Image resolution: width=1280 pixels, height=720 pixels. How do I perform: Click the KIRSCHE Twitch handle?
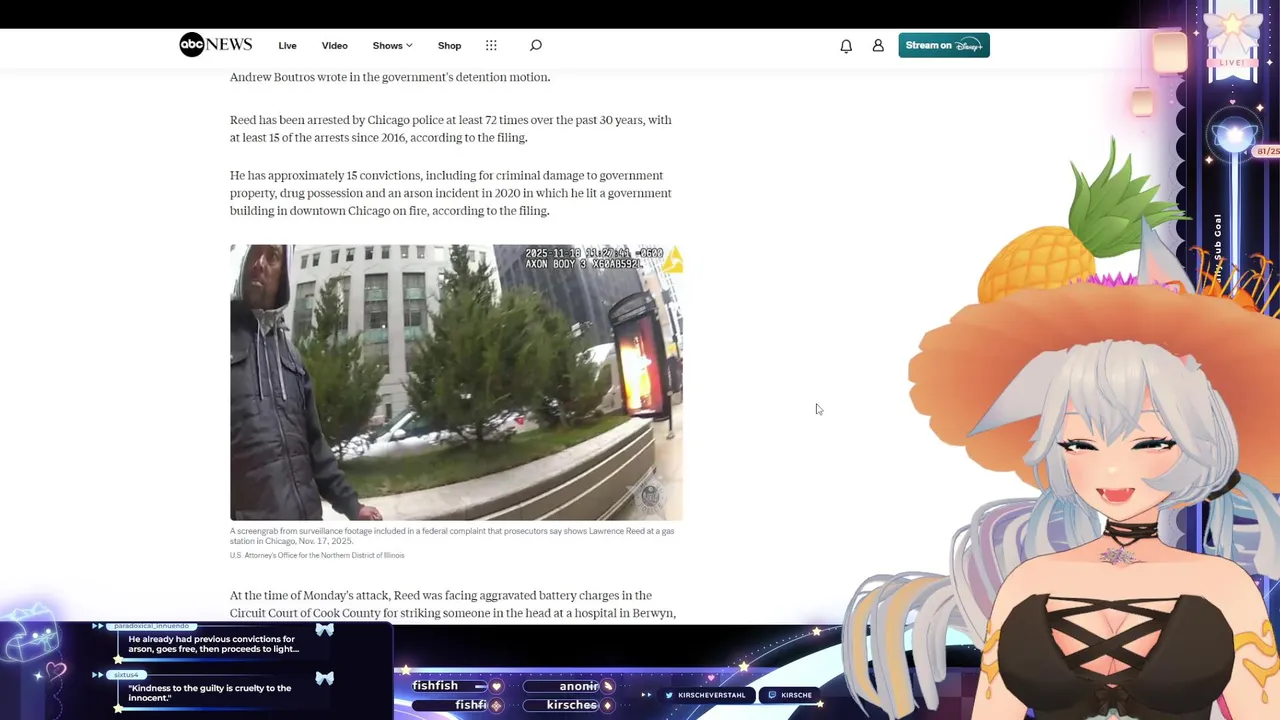[x=790, y=695]
